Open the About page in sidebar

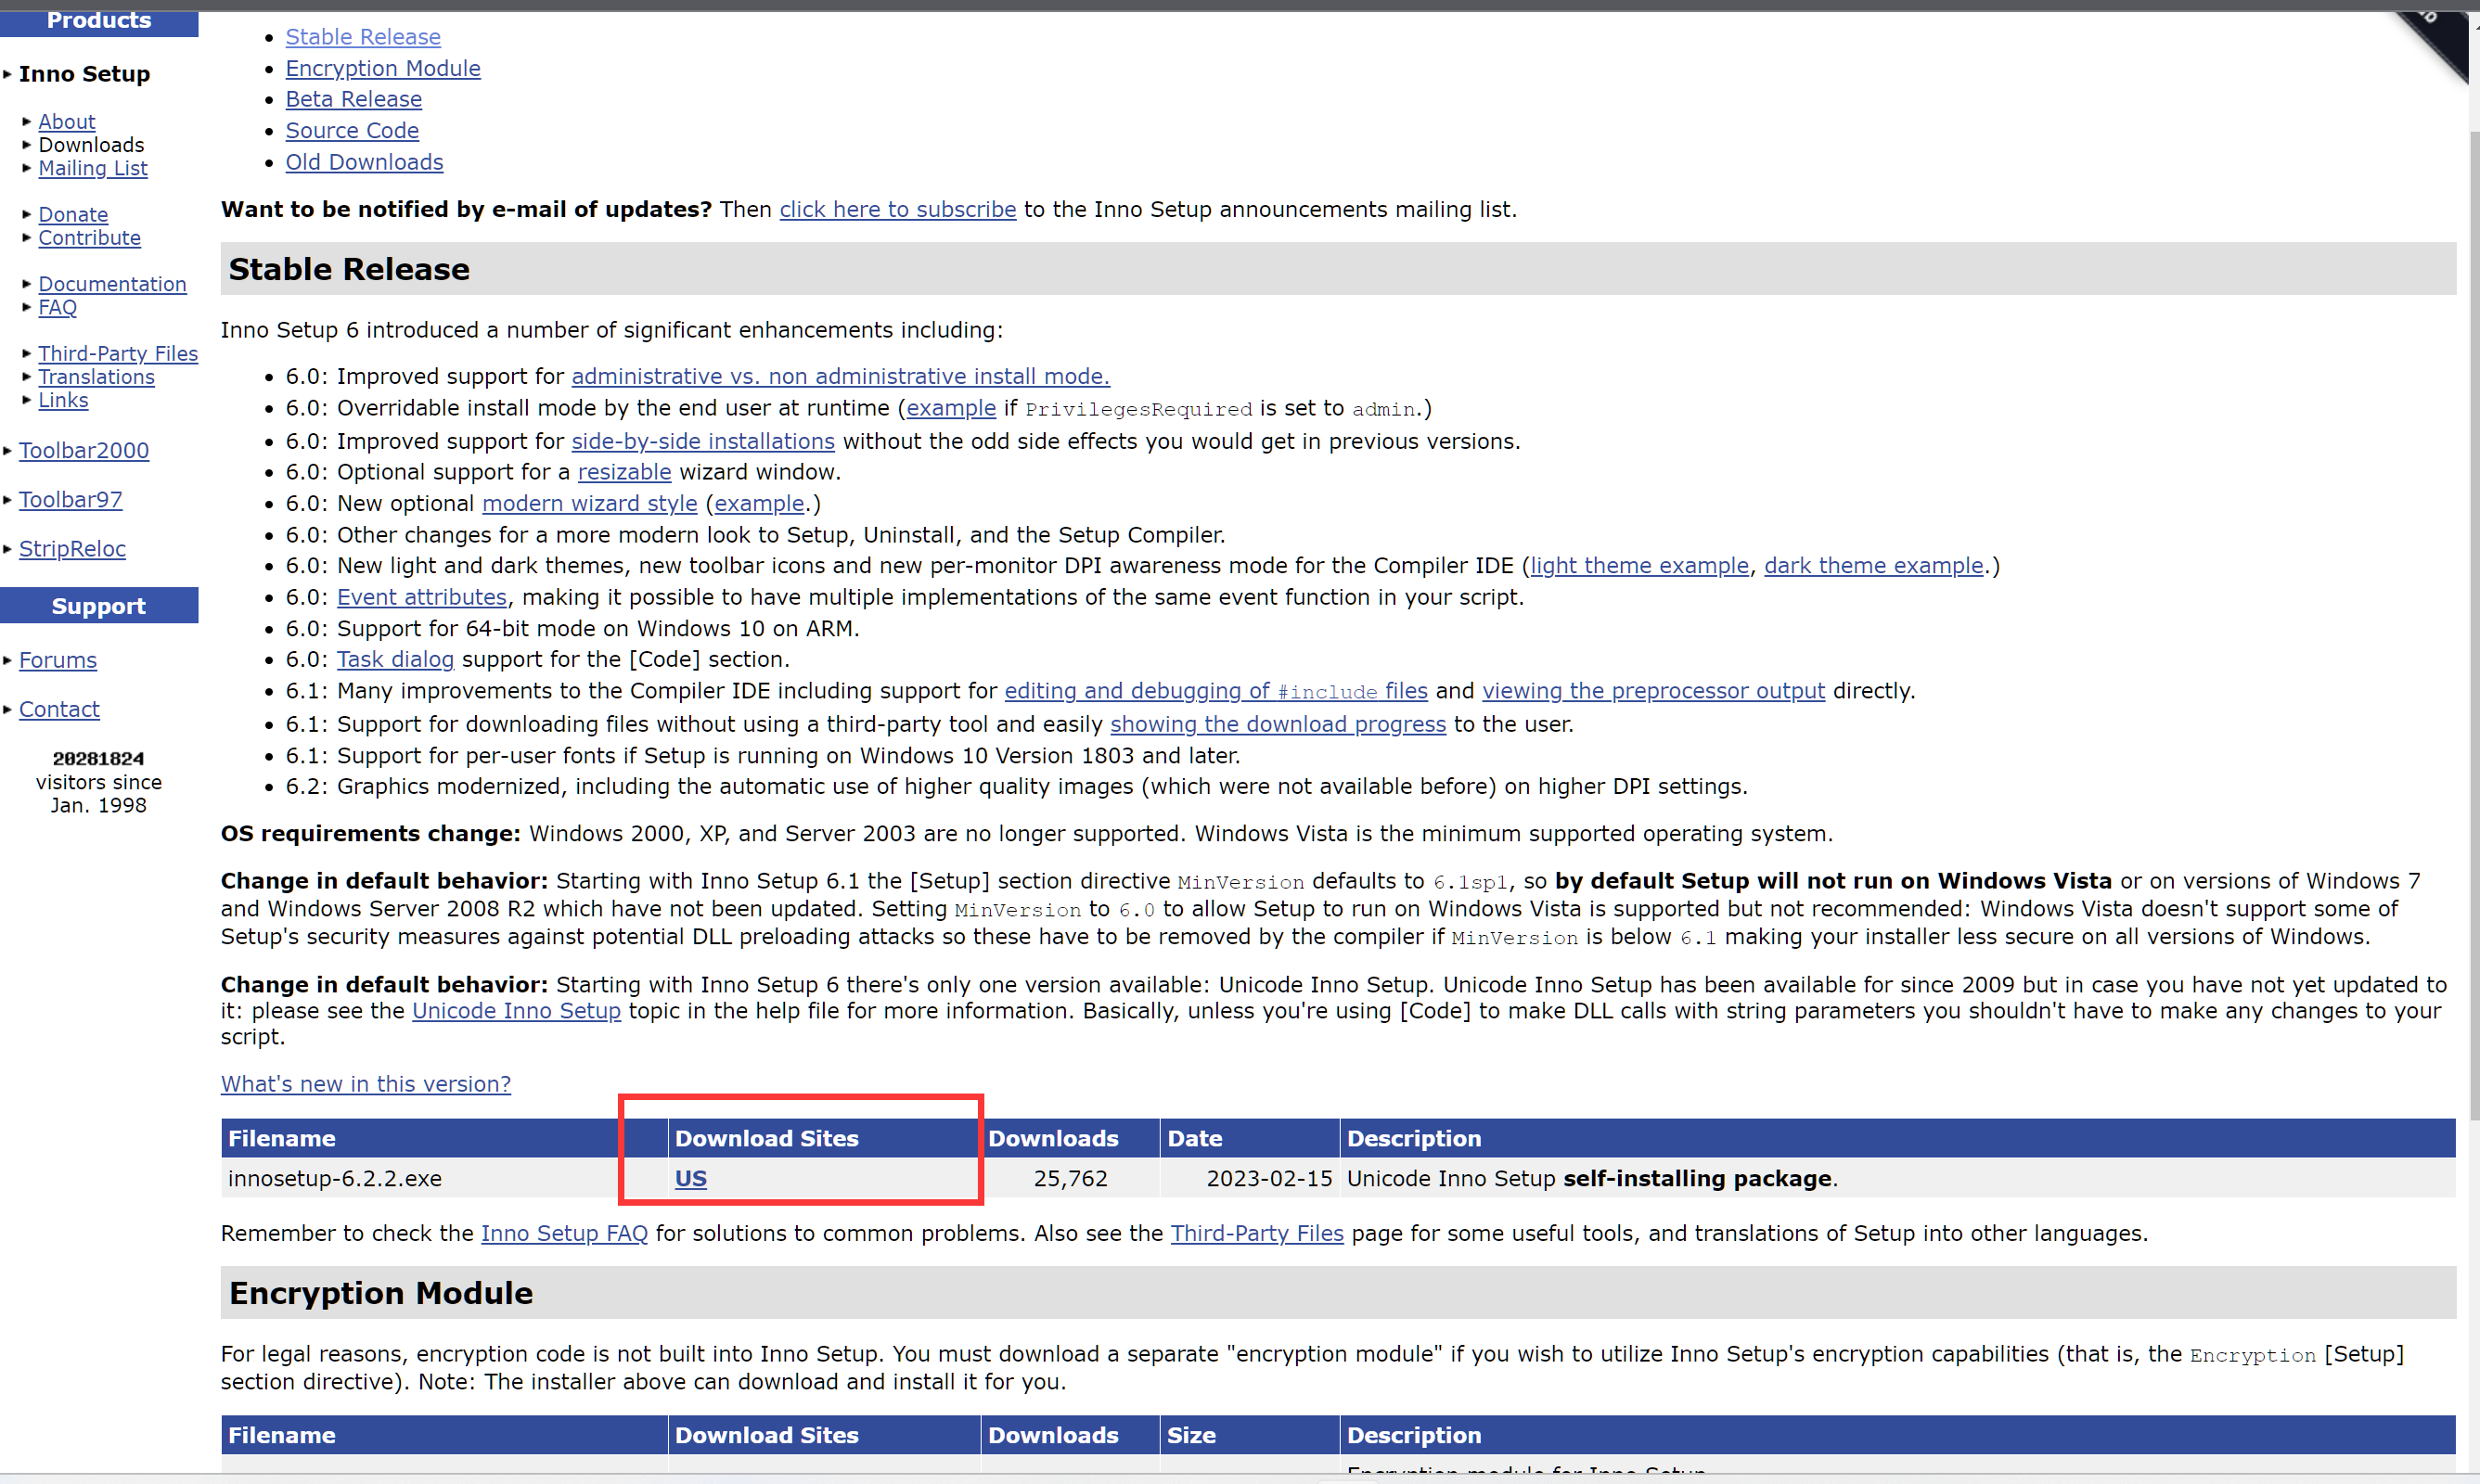click(x=67, y=121)
